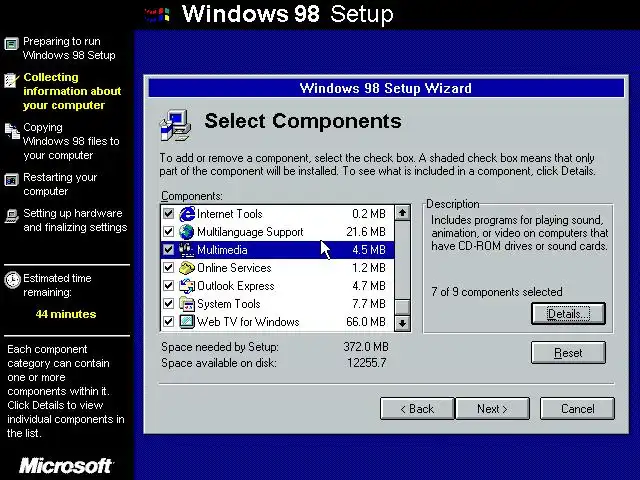Click the computer icon beside Select Components
The image size is (640, 480).
176,125
